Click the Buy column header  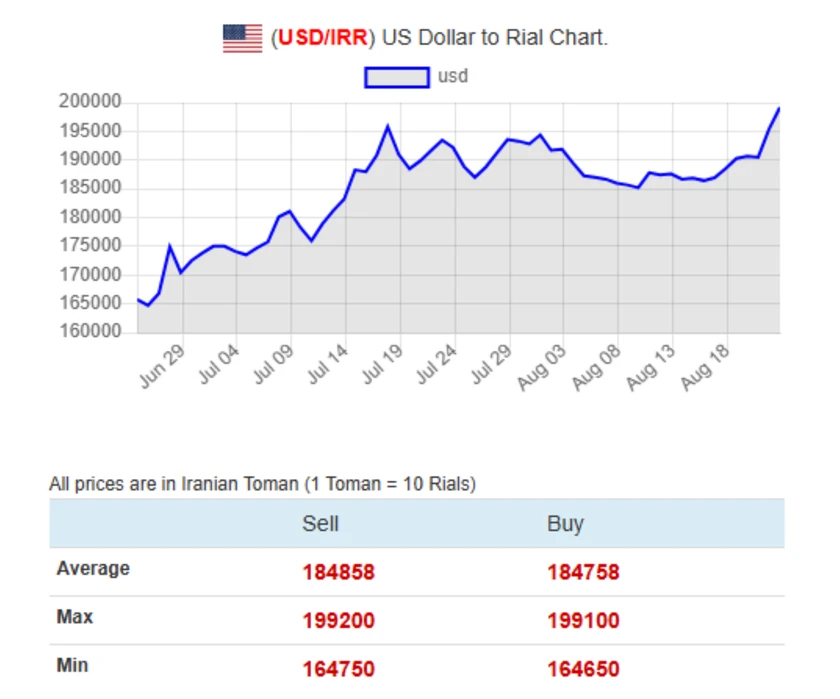pyautogui.click(x=565, y=523)
